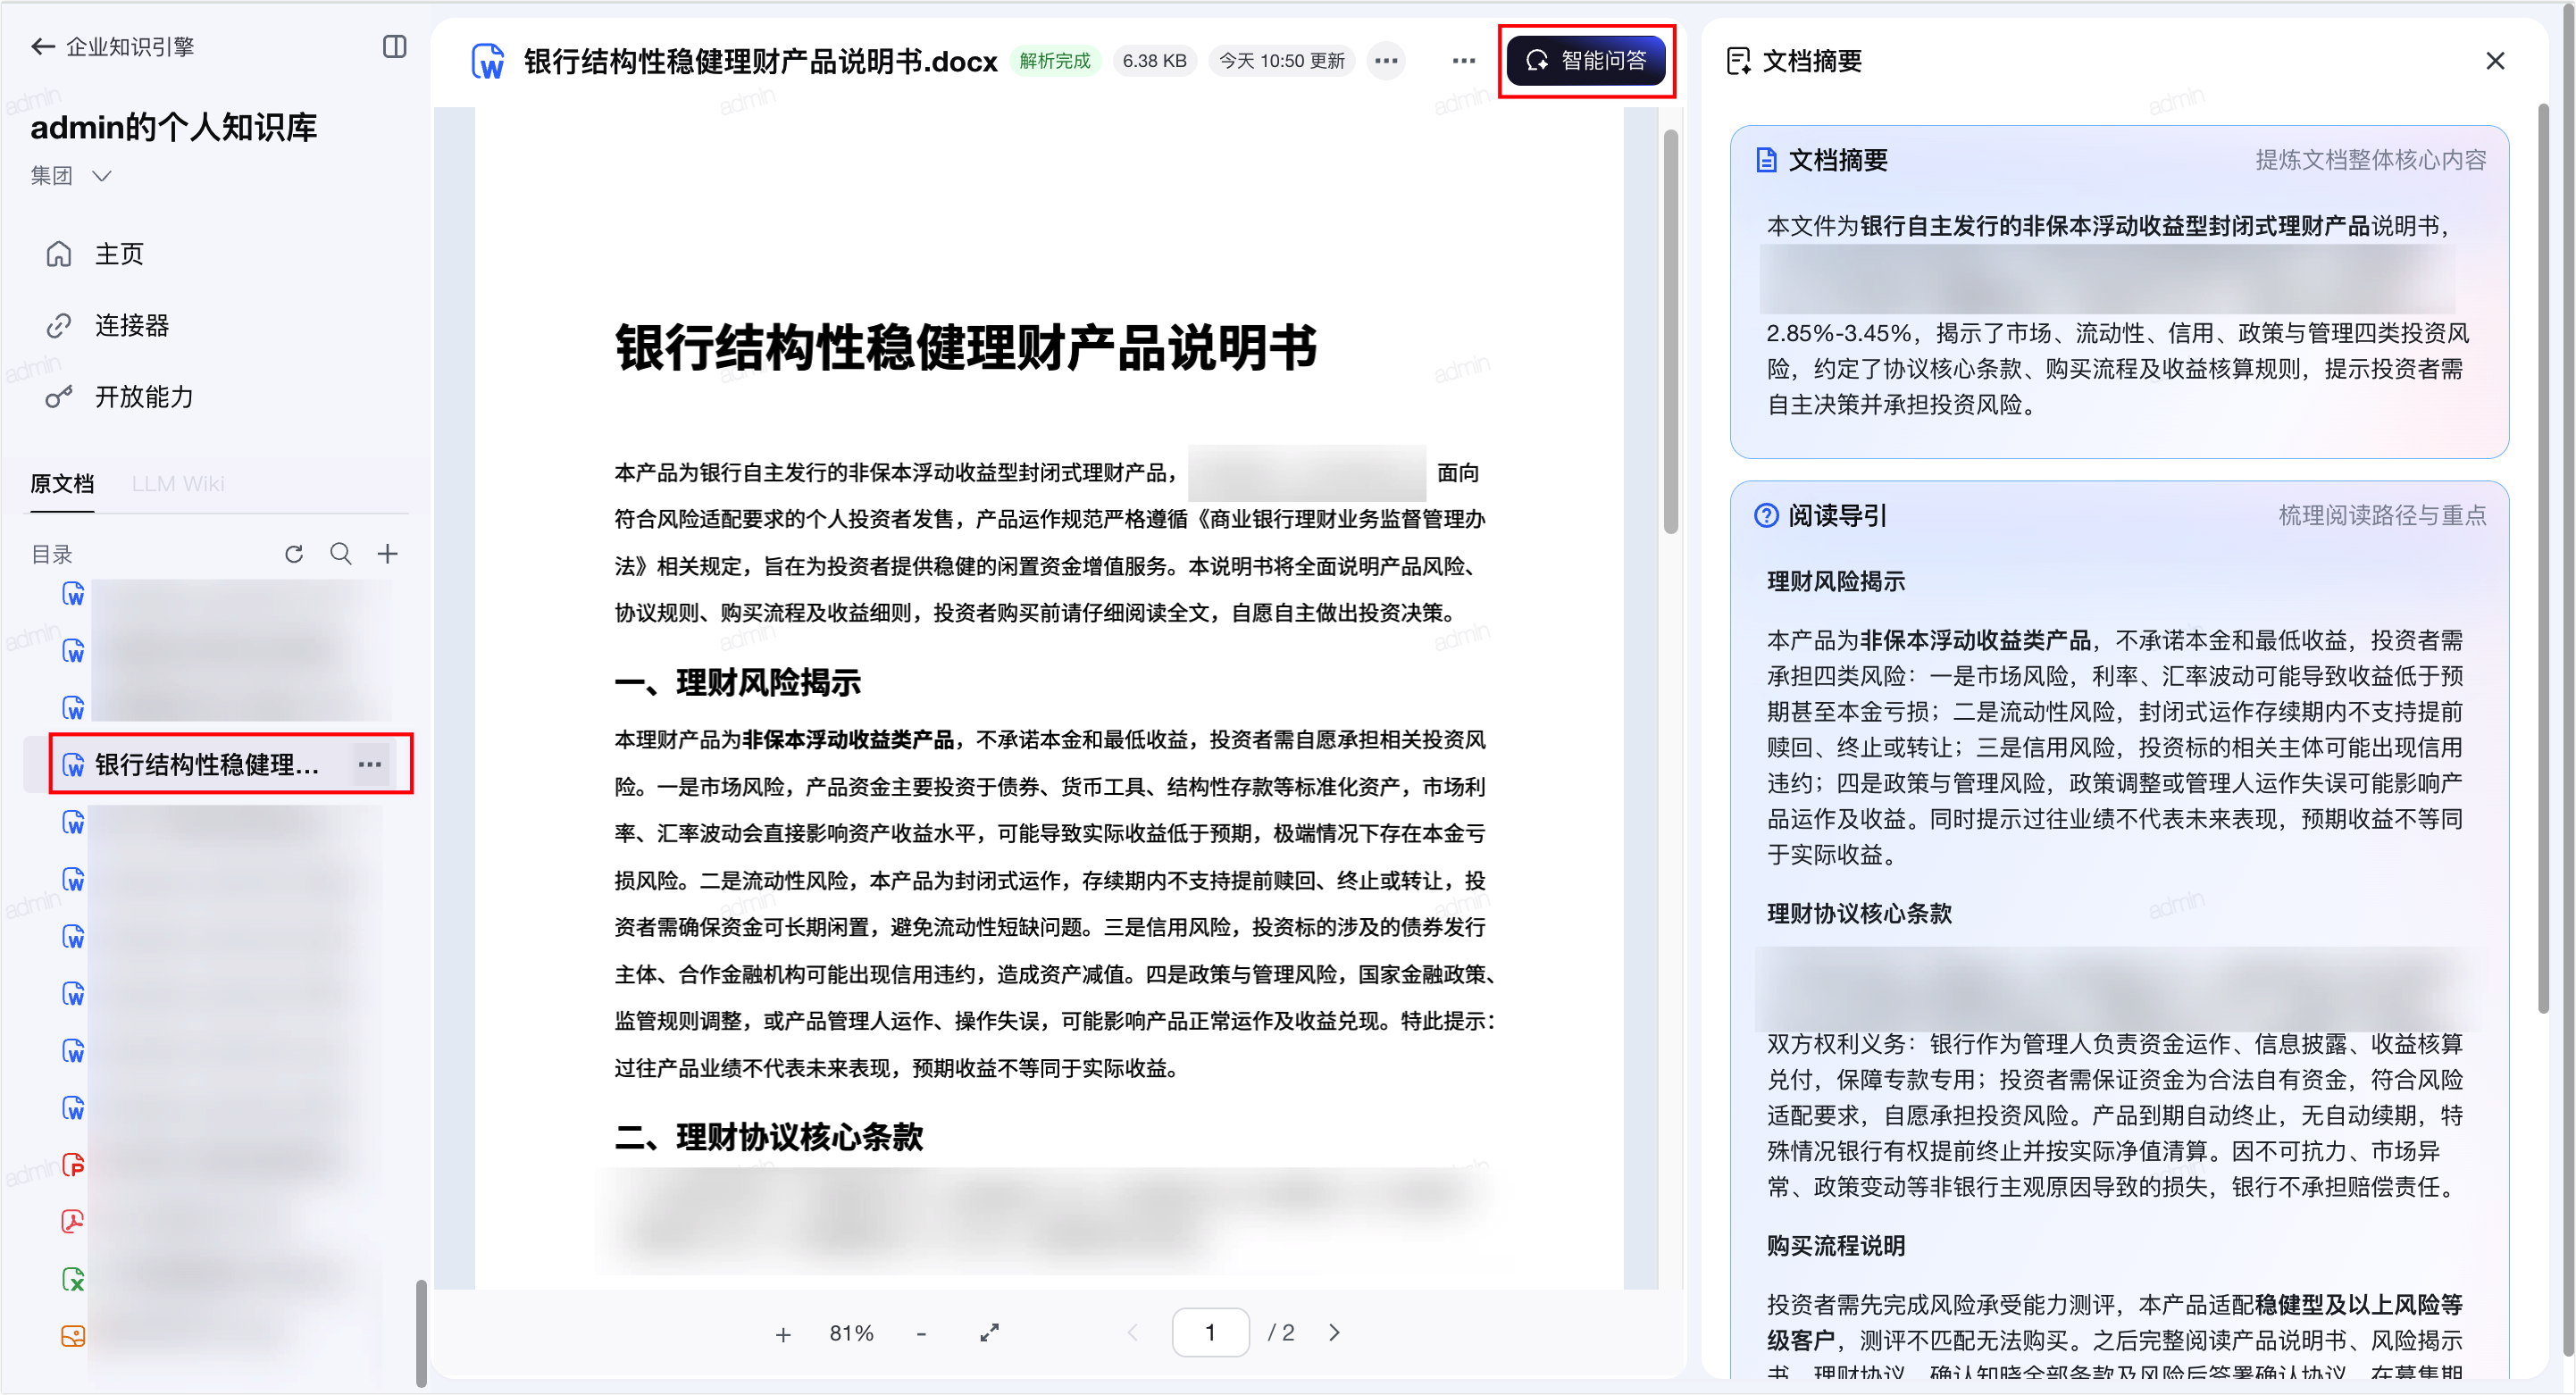Expand the 集团 dropdown

[x=71, y=176]
